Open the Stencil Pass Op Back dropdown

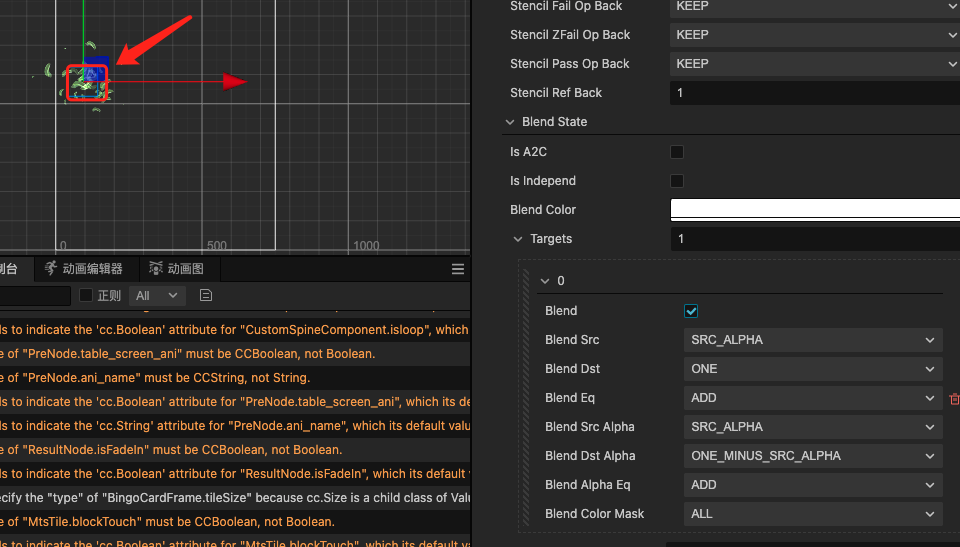click(814, 64)
